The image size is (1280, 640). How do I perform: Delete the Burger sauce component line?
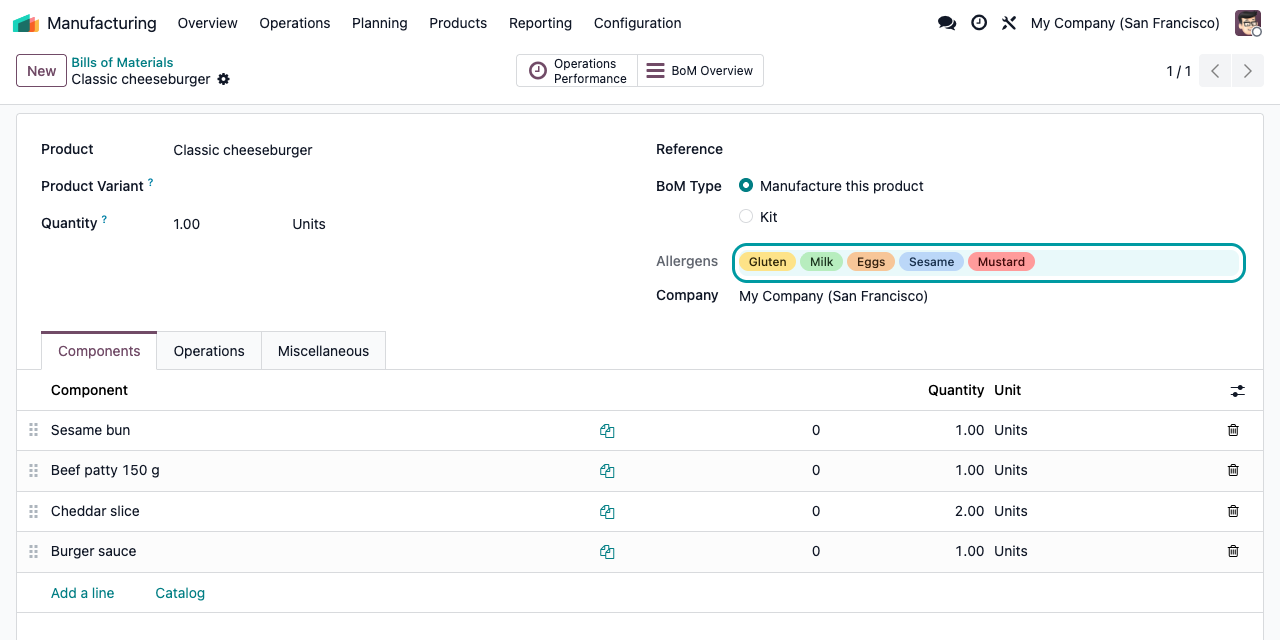(x=1233, y=551)
